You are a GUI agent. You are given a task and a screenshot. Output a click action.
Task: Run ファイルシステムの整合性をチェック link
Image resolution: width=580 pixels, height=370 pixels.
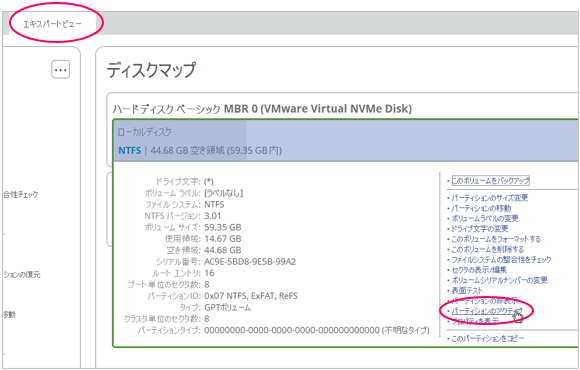(x=501, y=260)
